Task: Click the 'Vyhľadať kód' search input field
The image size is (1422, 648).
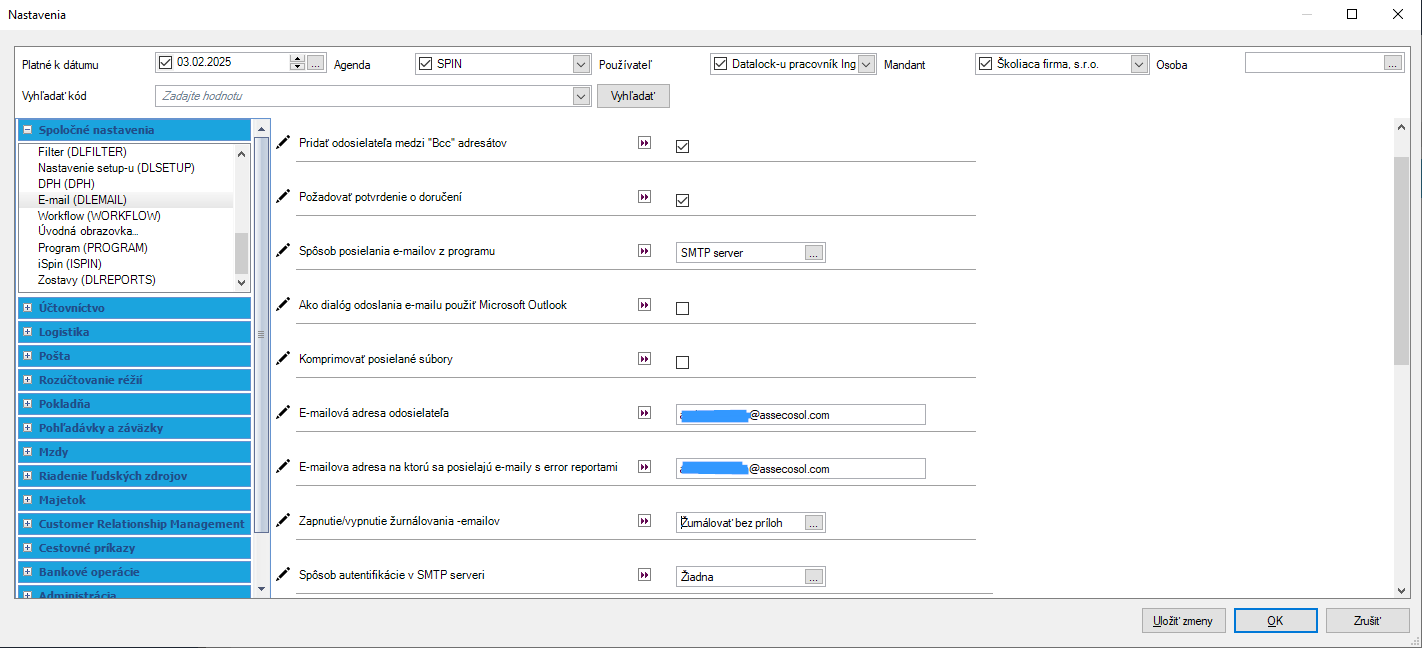Action: (x=364, y=96)
